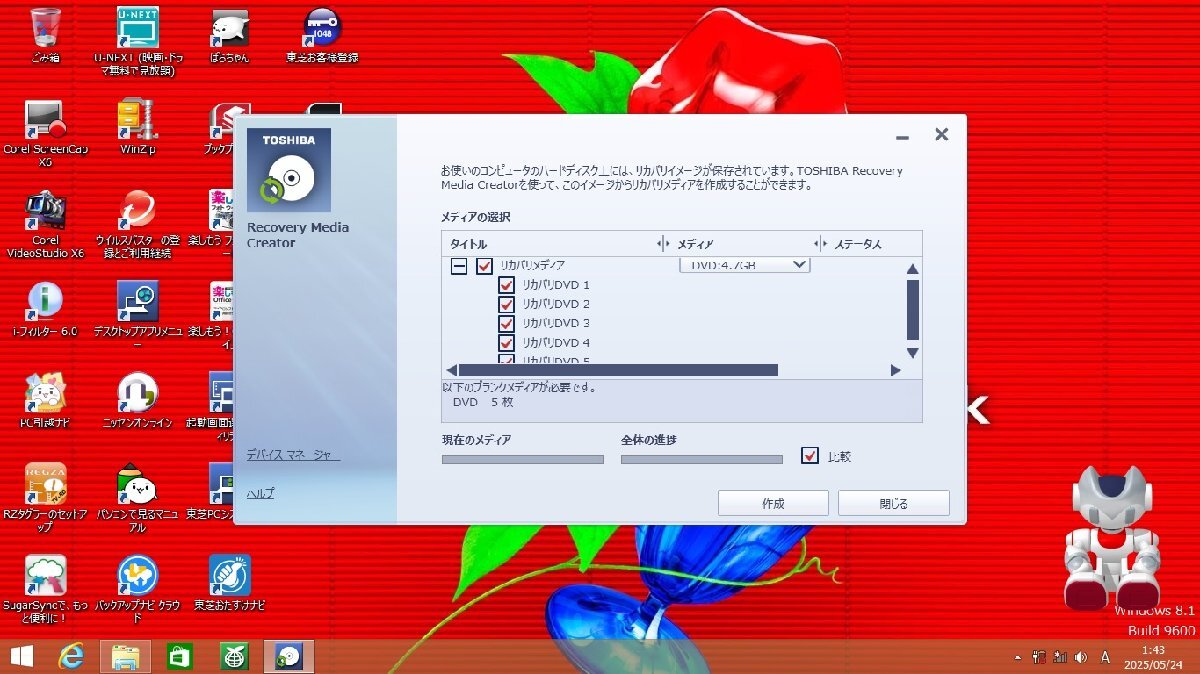Open the ニッポンオンライン headset shortcut
Viewport: 1200px width, 674px height.
tap(137, 400)
